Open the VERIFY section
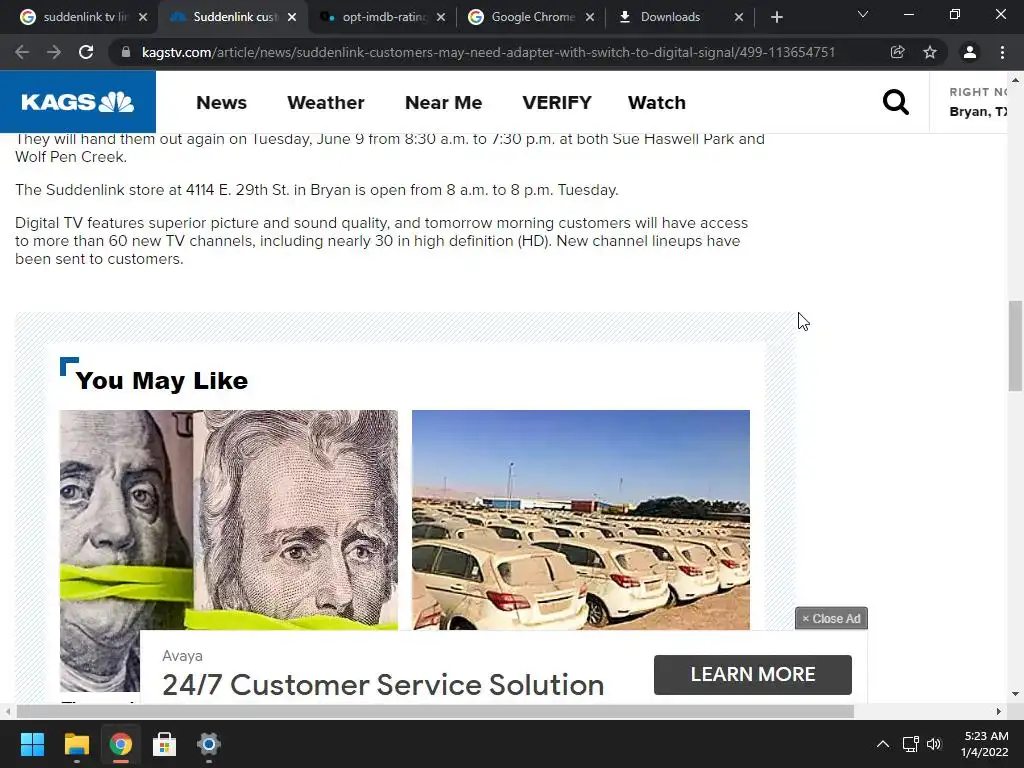 click(557, 103)
